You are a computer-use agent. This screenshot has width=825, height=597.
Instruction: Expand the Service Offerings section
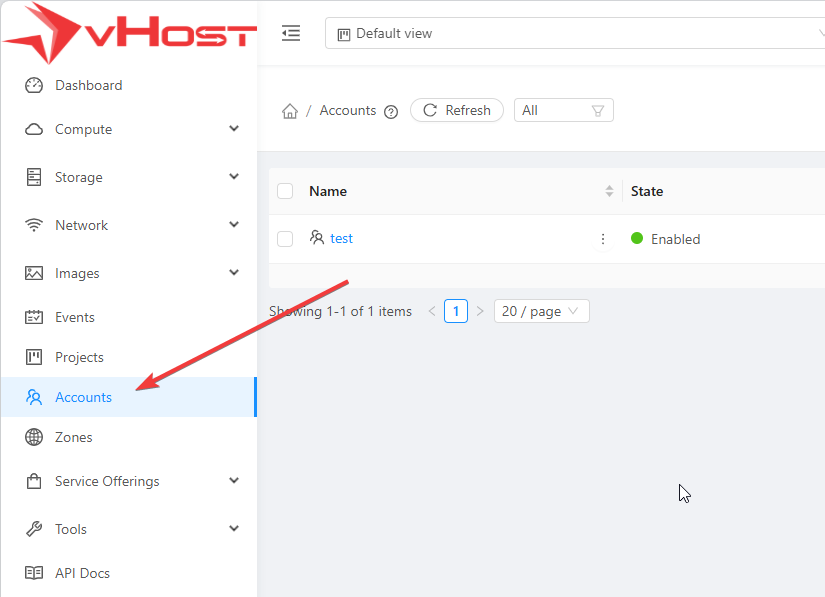point(130,481)
